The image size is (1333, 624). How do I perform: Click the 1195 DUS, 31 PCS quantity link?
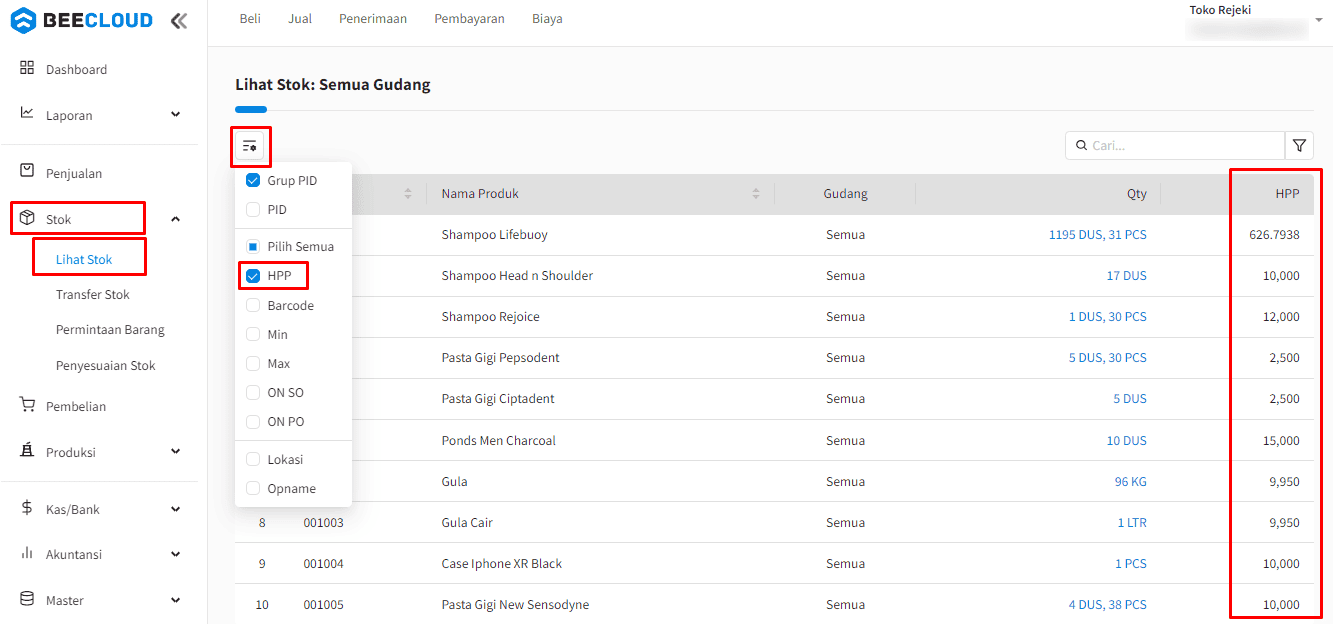point(1098,235)
